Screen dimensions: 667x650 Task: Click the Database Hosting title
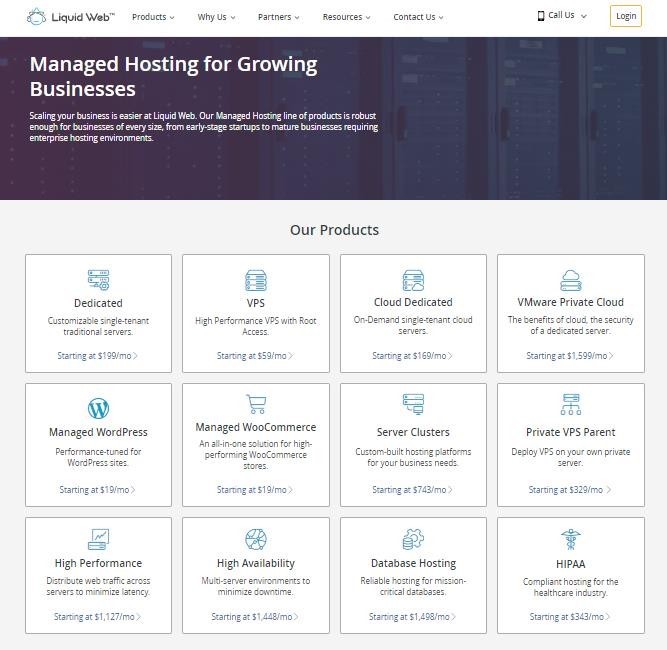413,563
